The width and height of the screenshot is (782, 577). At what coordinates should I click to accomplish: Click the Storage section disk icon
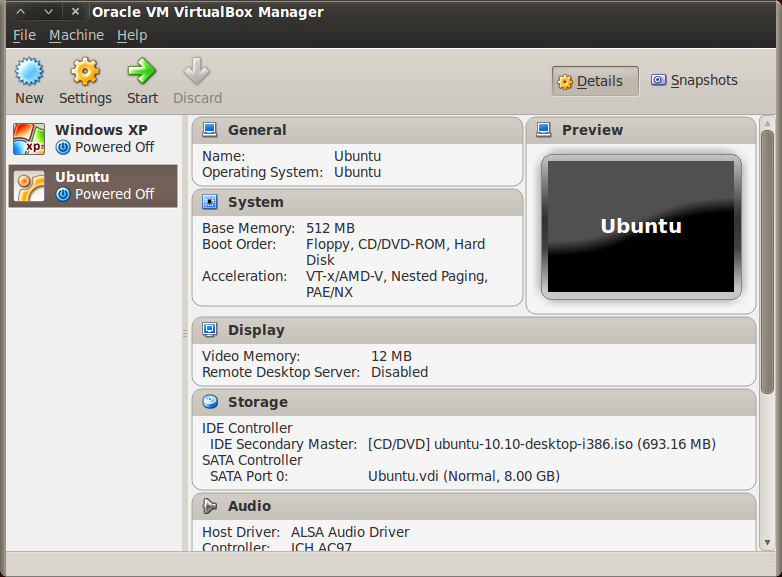pyautogui.click(x=210, y=401)
